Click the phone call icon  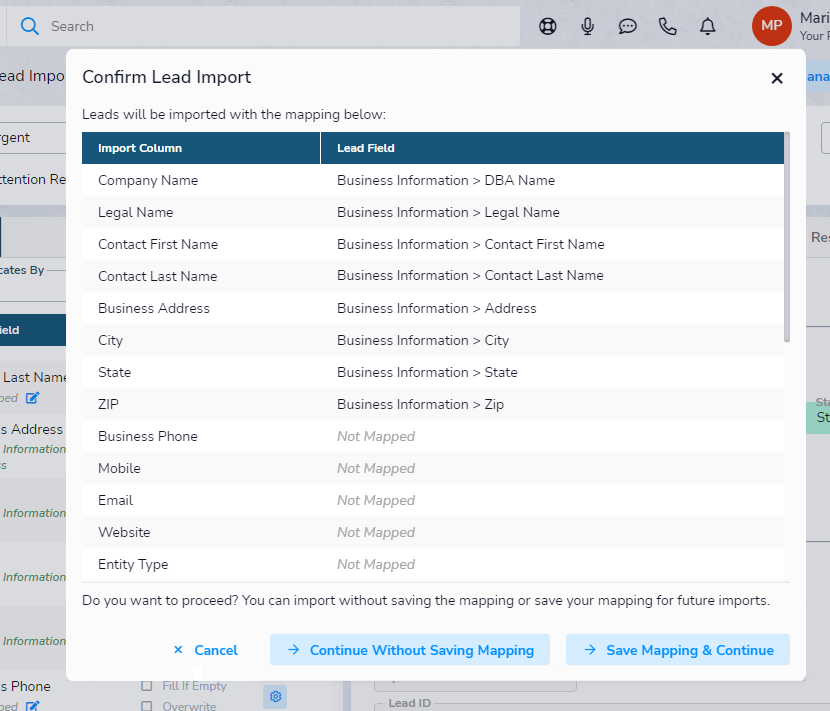click(667, 26)
